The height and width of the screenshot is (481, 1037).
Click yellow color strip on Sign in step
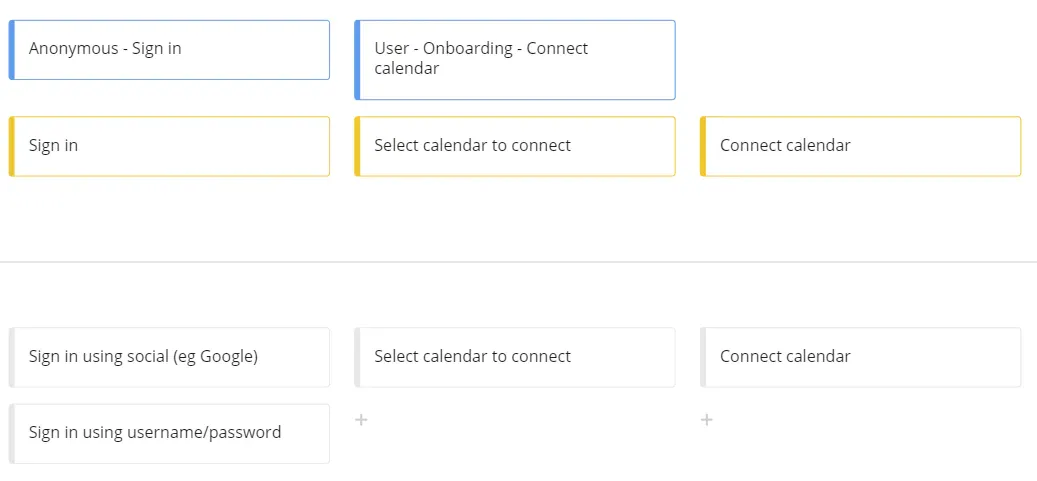[x=11, y=146]
